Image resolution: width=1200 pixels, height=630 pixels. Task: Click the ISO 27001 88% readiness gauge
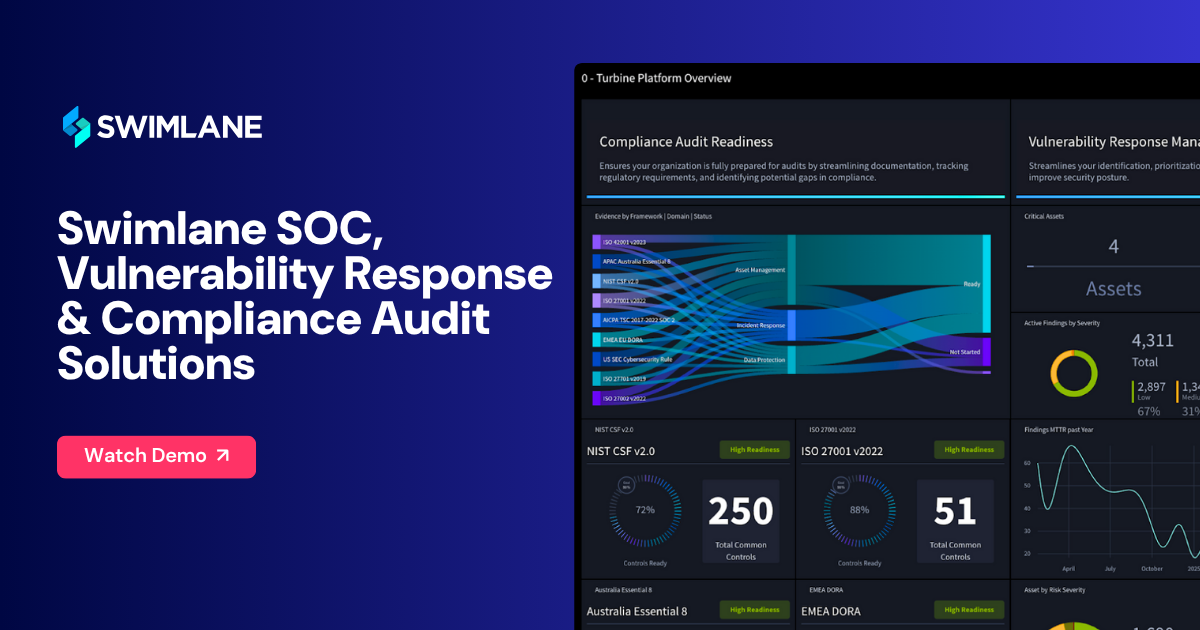tap(859, 509)
